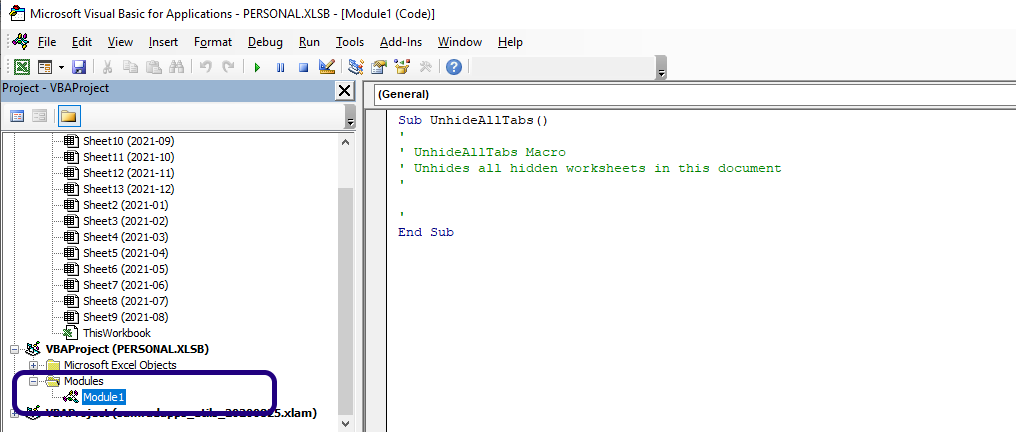The image size is (1016, 432).
Task: Click the Reset stop square icon
Action: pyautogui.click(x=303, y=67)
